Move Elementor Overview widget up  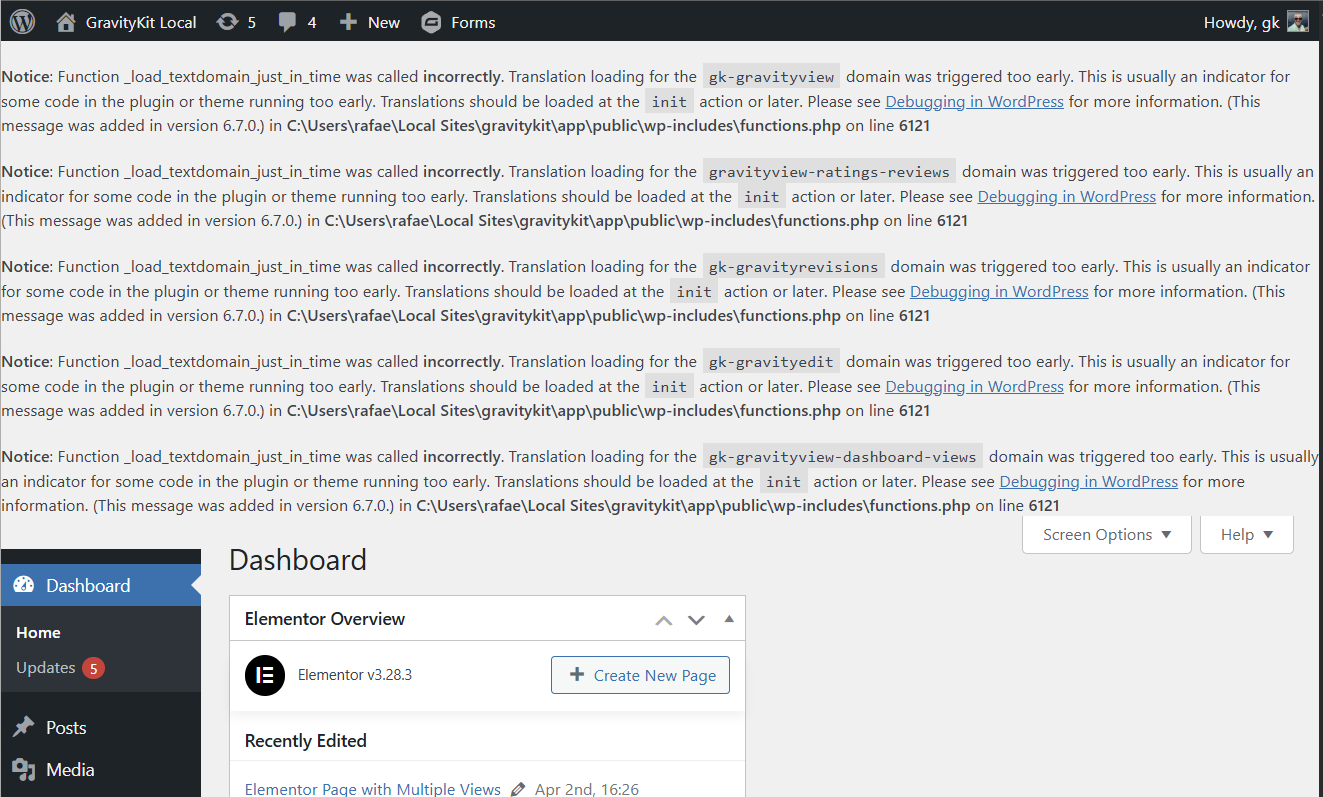(x=664, y=620)
